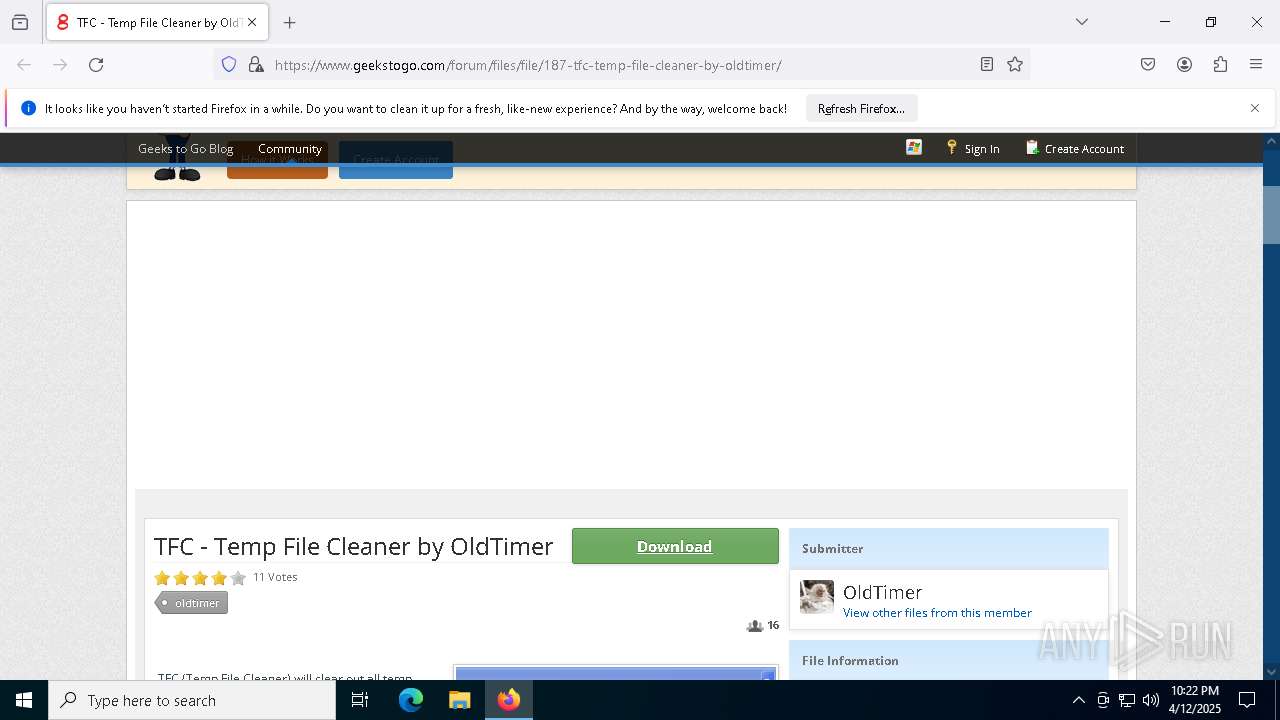
Task: Launch Microsoft Edge from the taskbar
Action: pos(411,700)
